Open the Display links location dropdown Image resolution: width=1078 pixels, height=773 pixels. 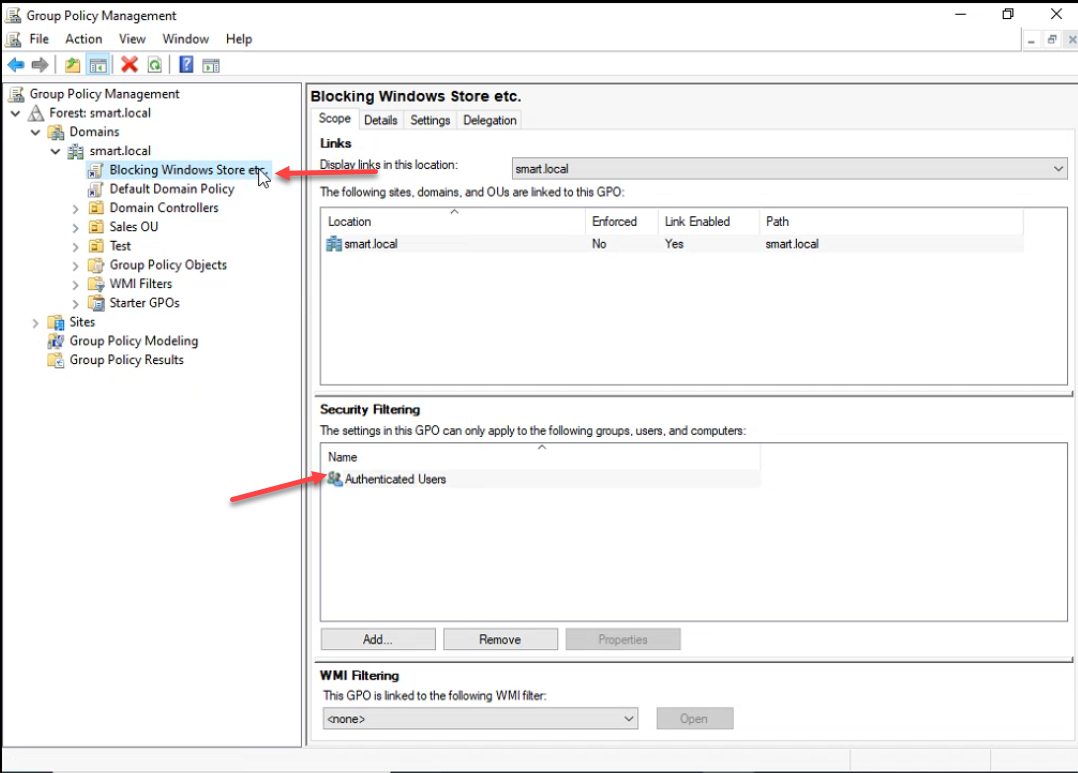pos(789,168)
